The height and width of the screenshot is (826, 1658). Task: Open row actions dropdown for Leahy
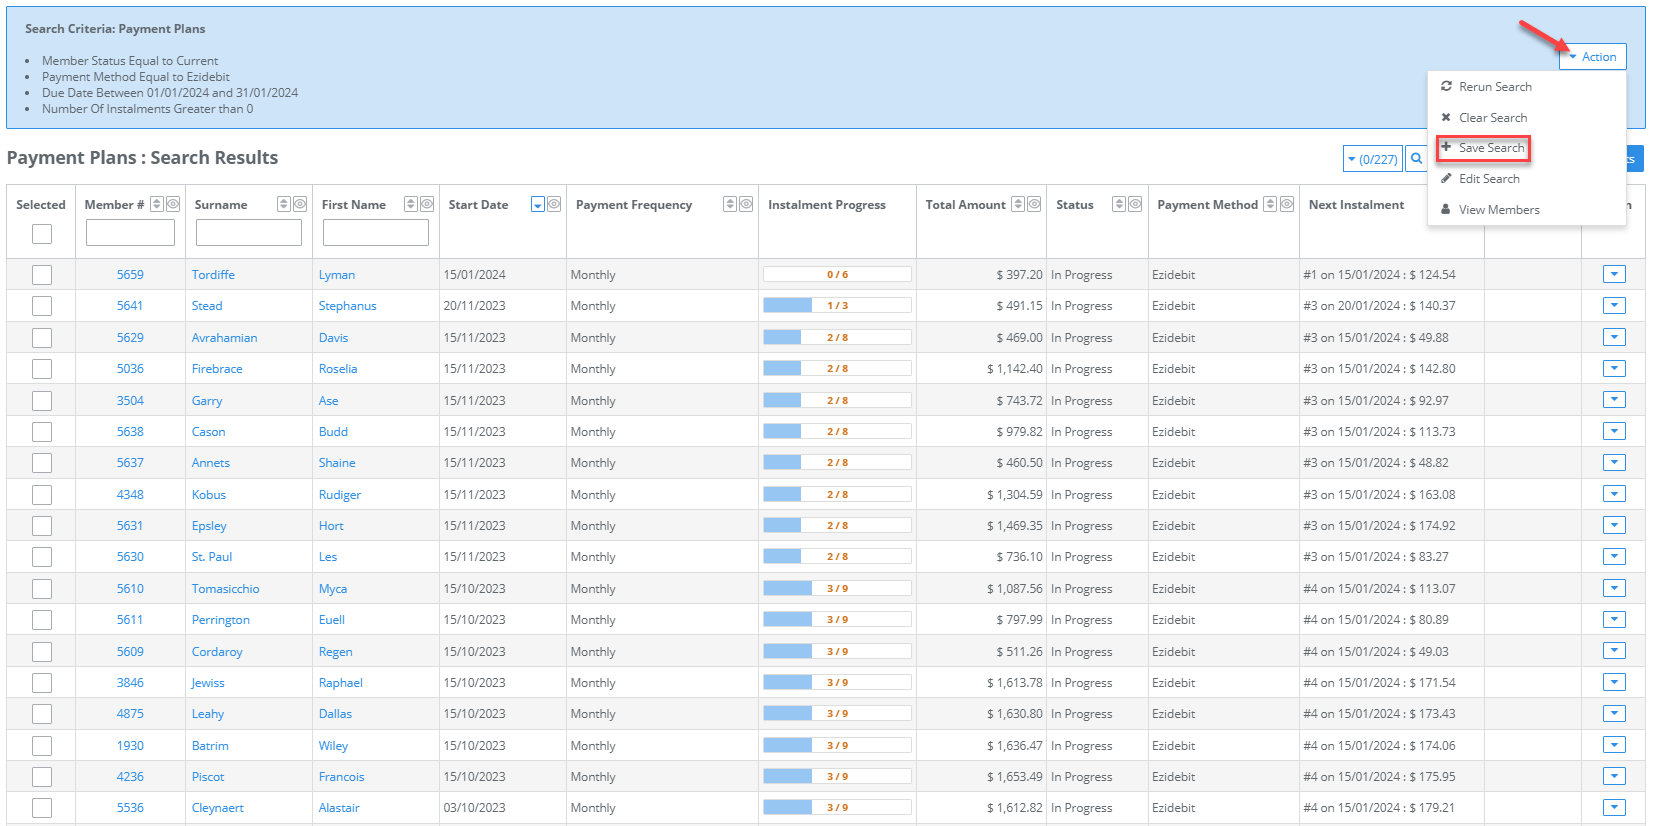[1614, 713]
